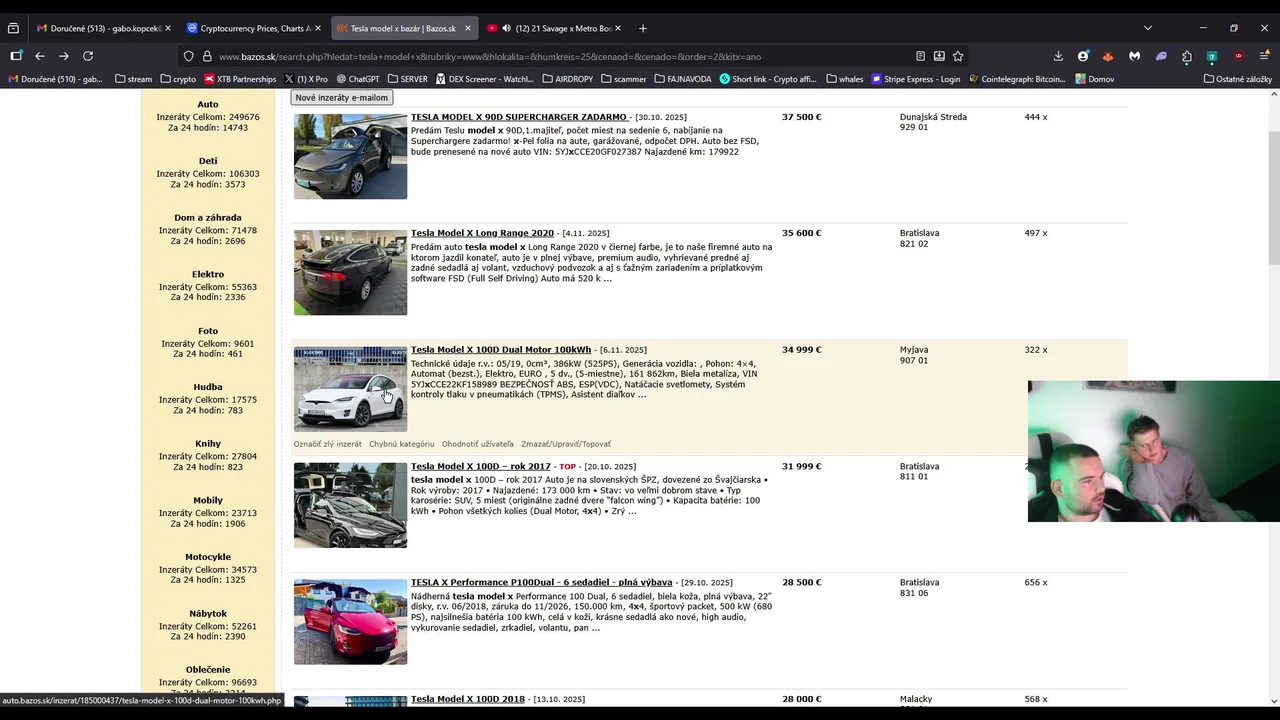Open the Auto category in sidebar
The height and width of the screenshot is (720, 1280).
208,104
